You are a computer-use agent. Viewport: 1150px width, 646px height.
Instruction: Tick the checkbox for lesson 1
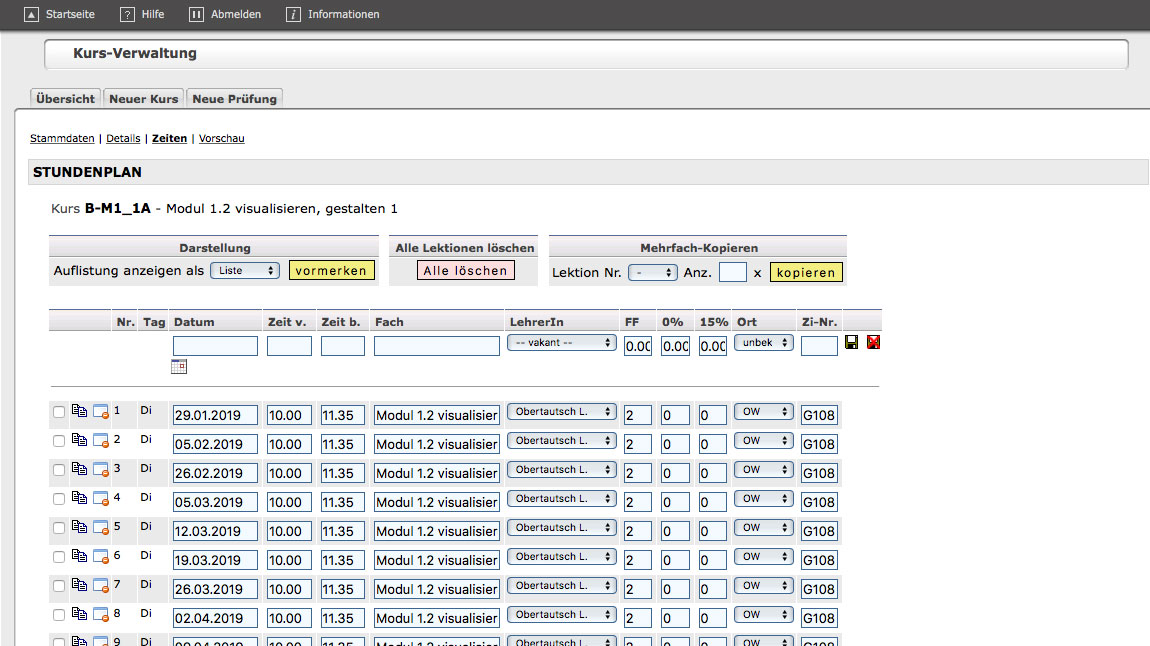tap(59, 412)
